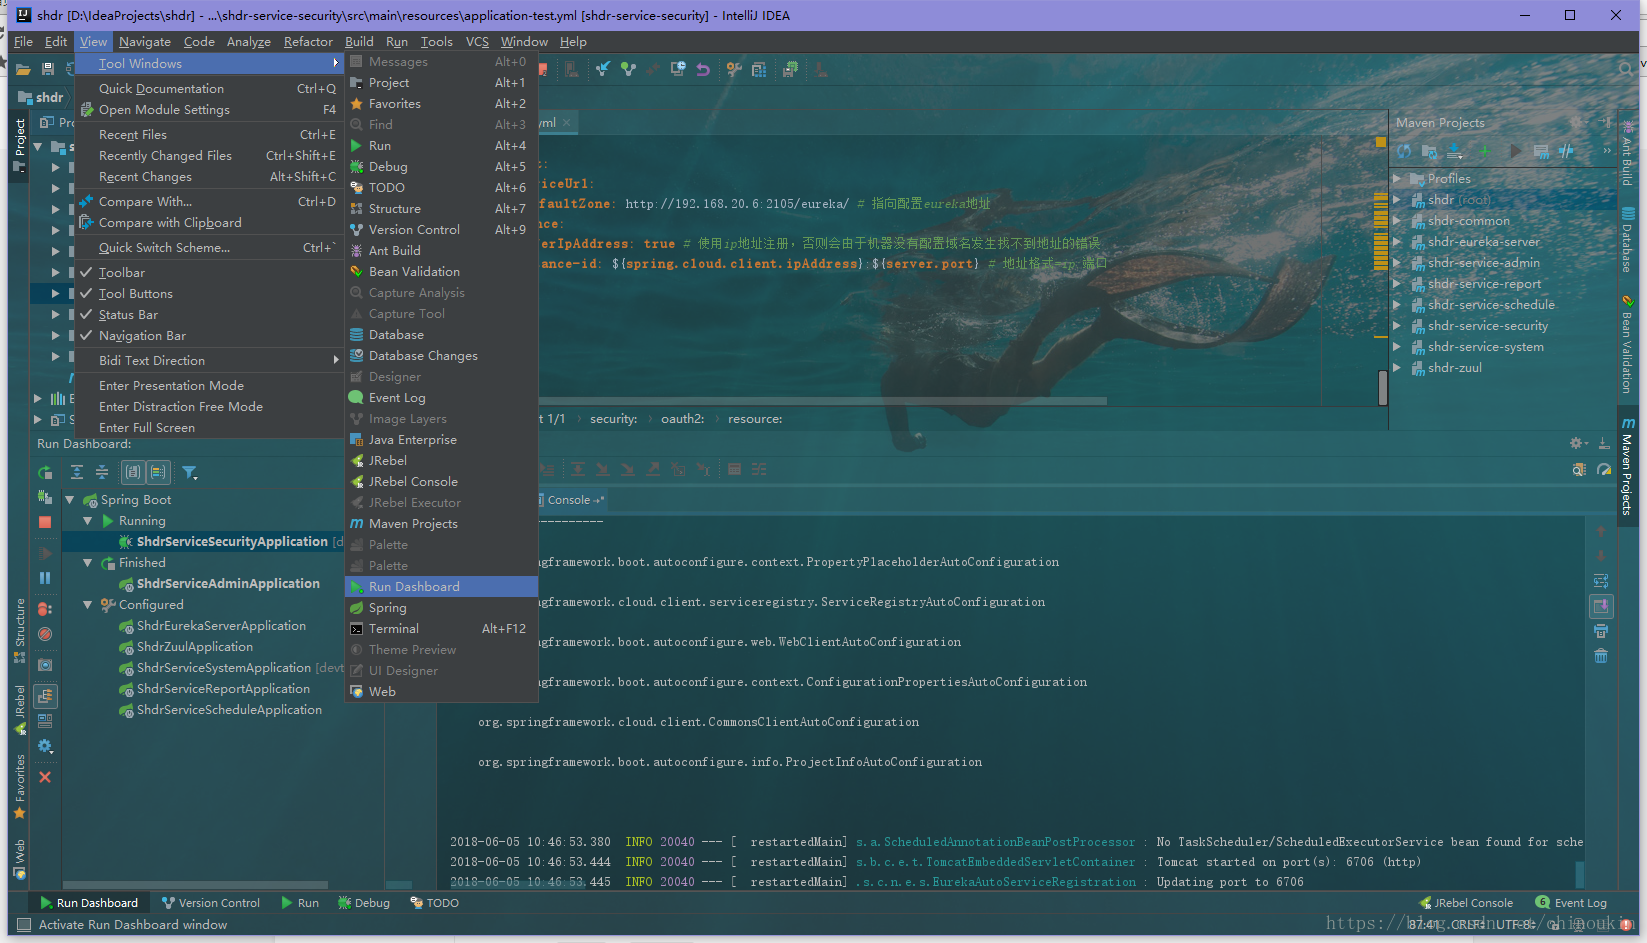The width and height of the screenshot is (1647, 943).
Task: Expand shdr-common Maven module
Action: pyautogui.click(x=1397, y=221)
